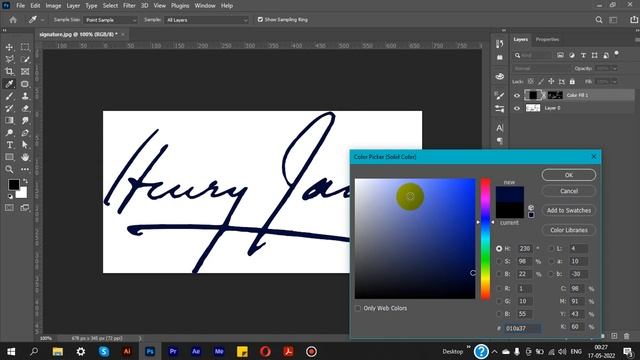Open search with magnifier in options bar

[599, 20]
